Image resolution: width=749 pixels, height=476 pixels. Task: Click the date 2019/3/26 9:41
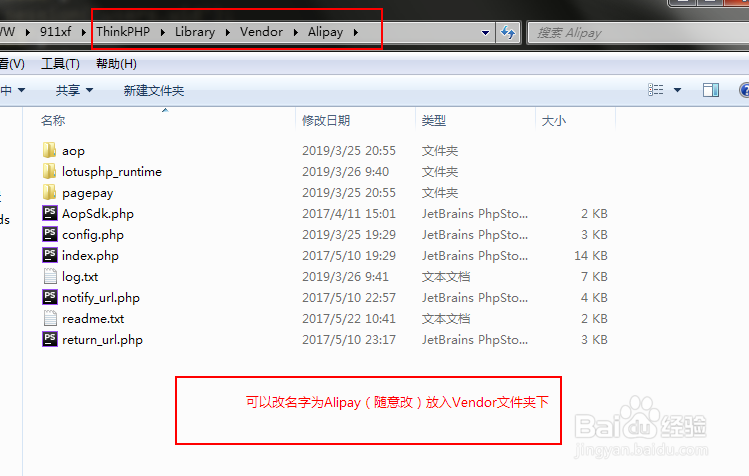pos(345,277)
